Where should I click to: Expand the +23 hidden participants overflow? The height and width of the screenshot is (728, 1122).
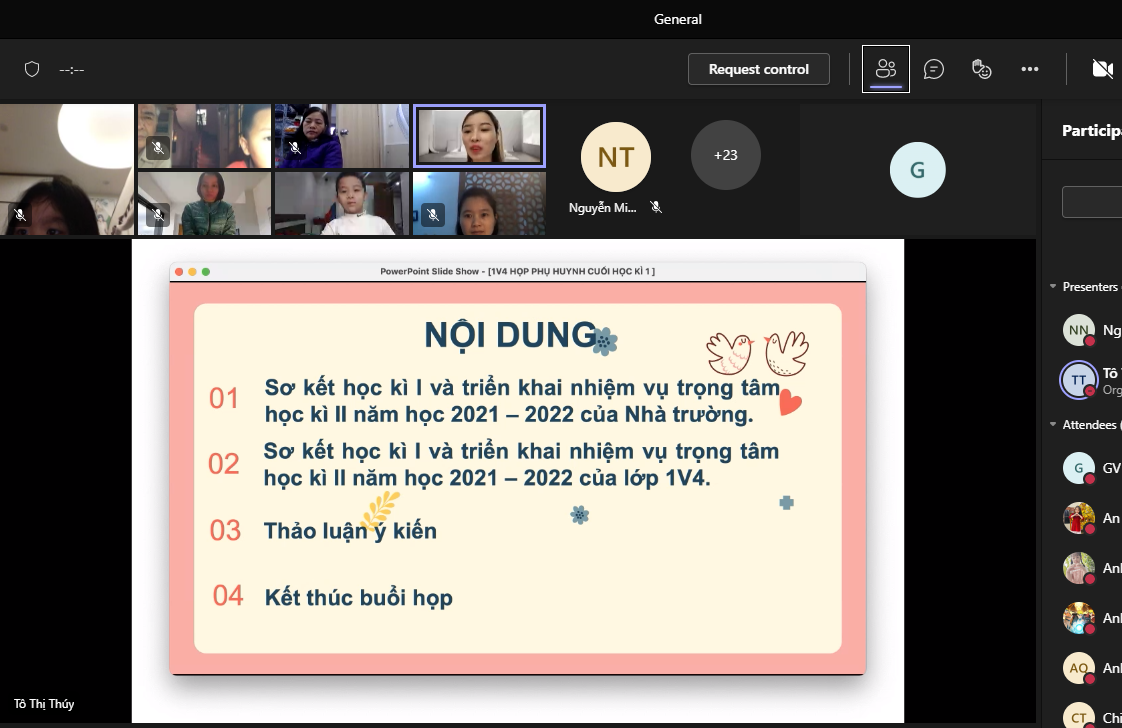pos(725,155)
